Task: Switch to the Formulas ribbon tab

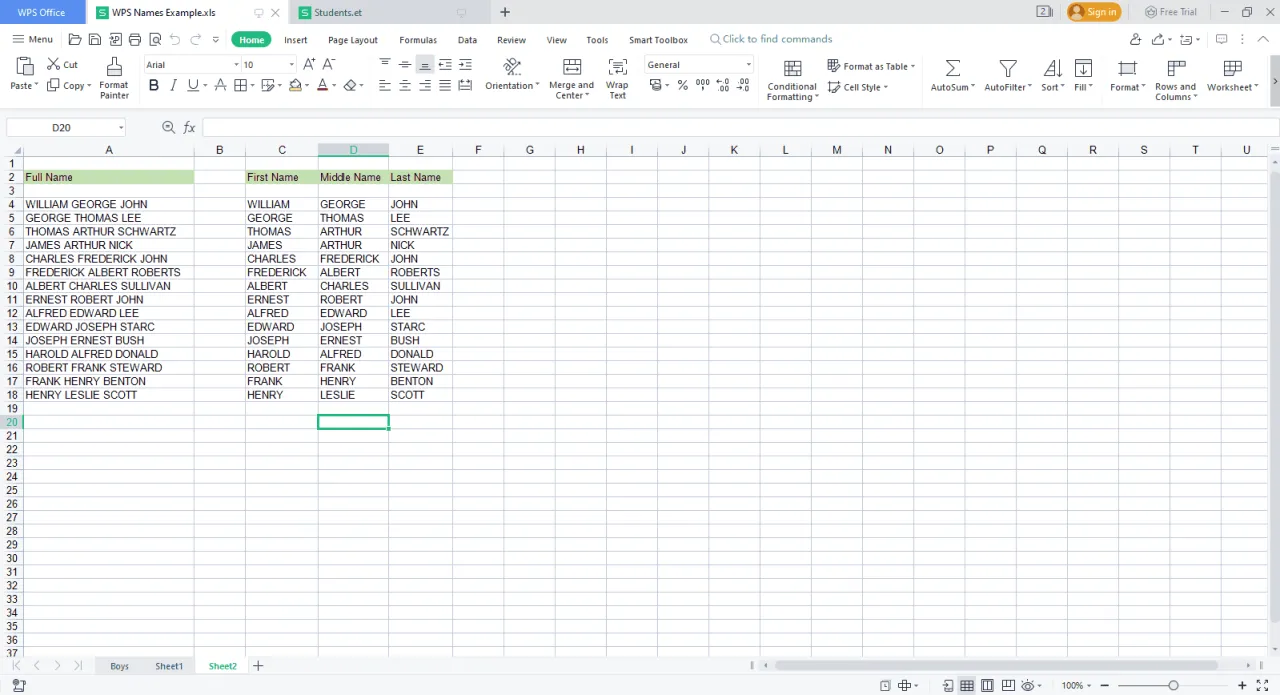Action: click(417, 39)
